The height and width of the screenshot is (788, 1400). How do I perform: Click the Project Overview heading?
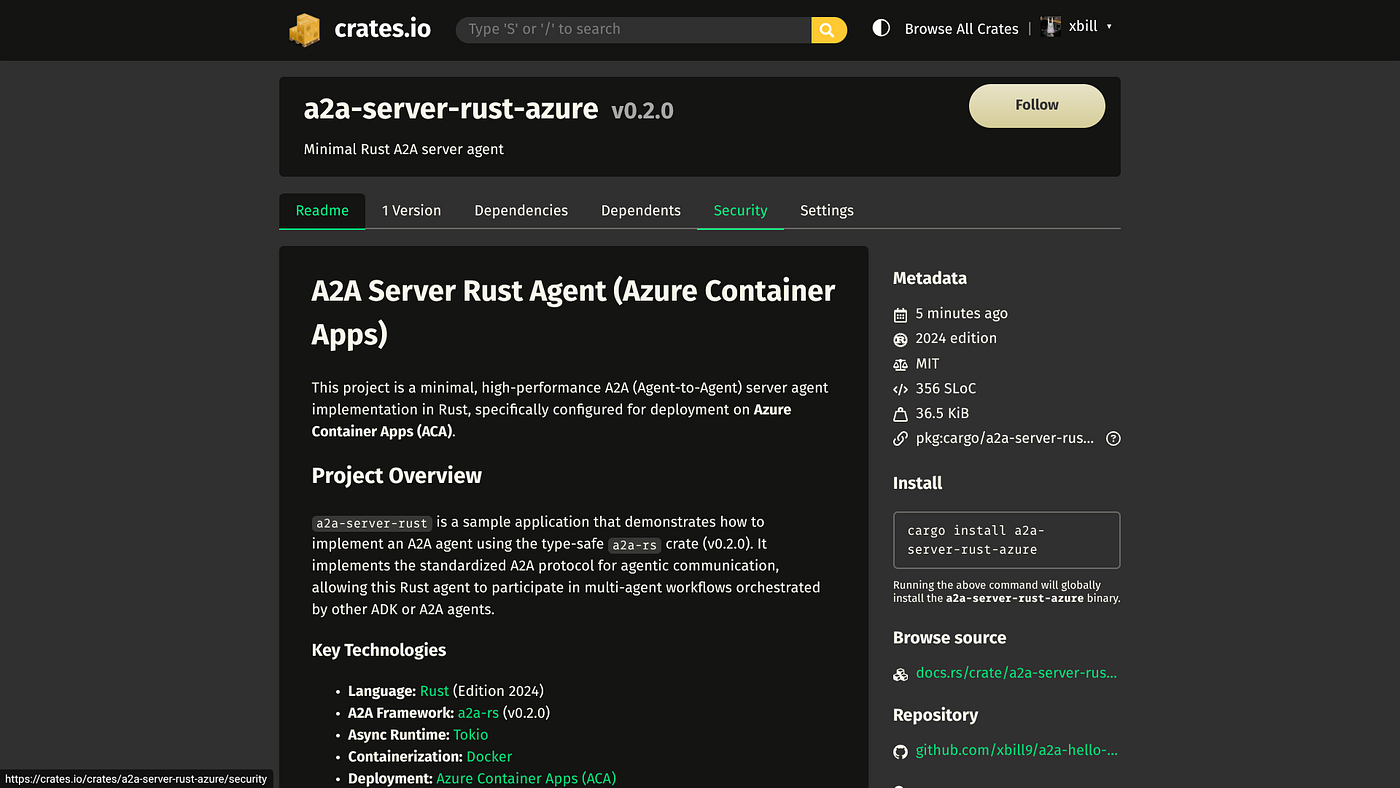pyautogui.click(x=397, y=476)
